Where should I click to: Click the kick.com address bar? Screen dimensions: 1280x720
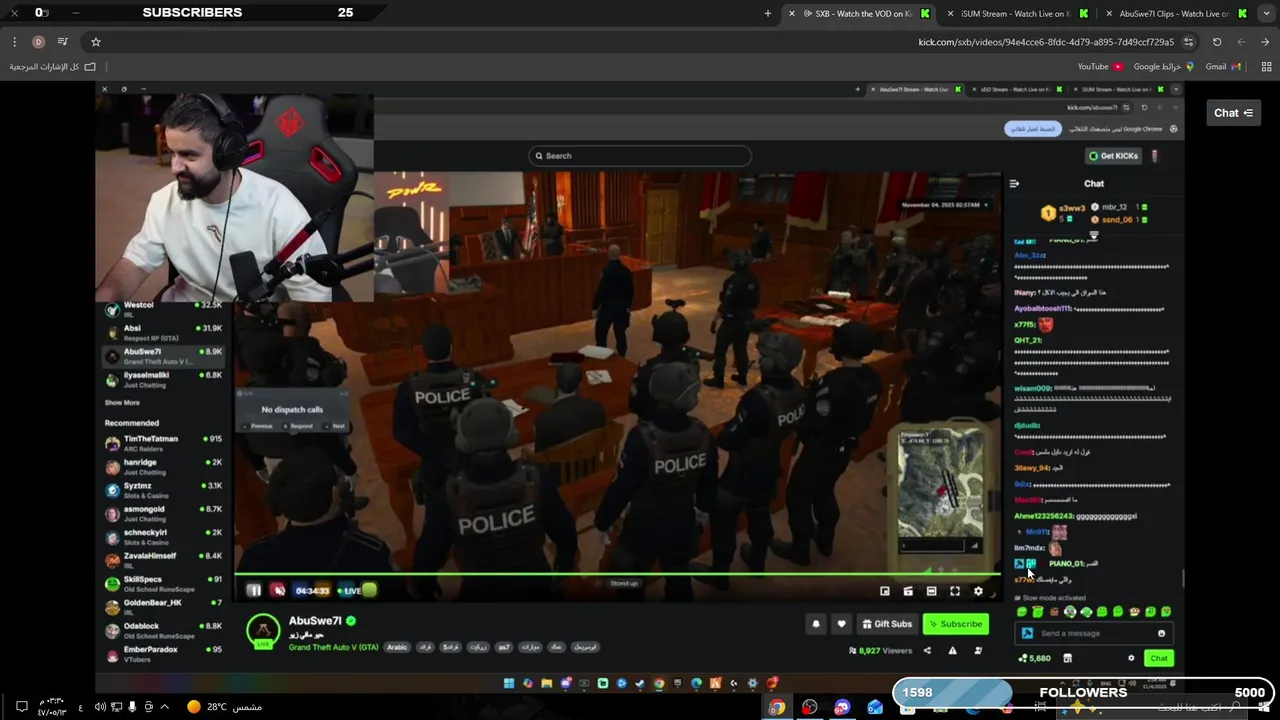[x=640, y=42]
